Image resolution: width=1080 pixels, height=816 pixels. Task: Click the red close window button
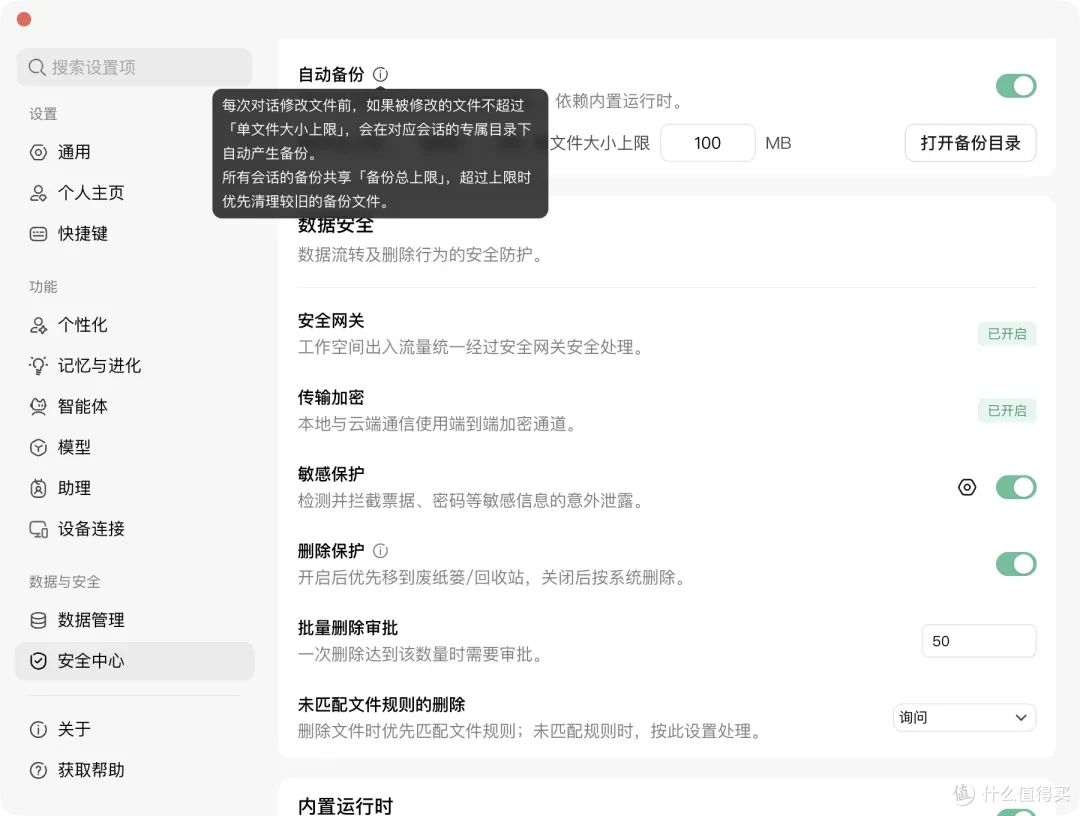tap(24, 19)
